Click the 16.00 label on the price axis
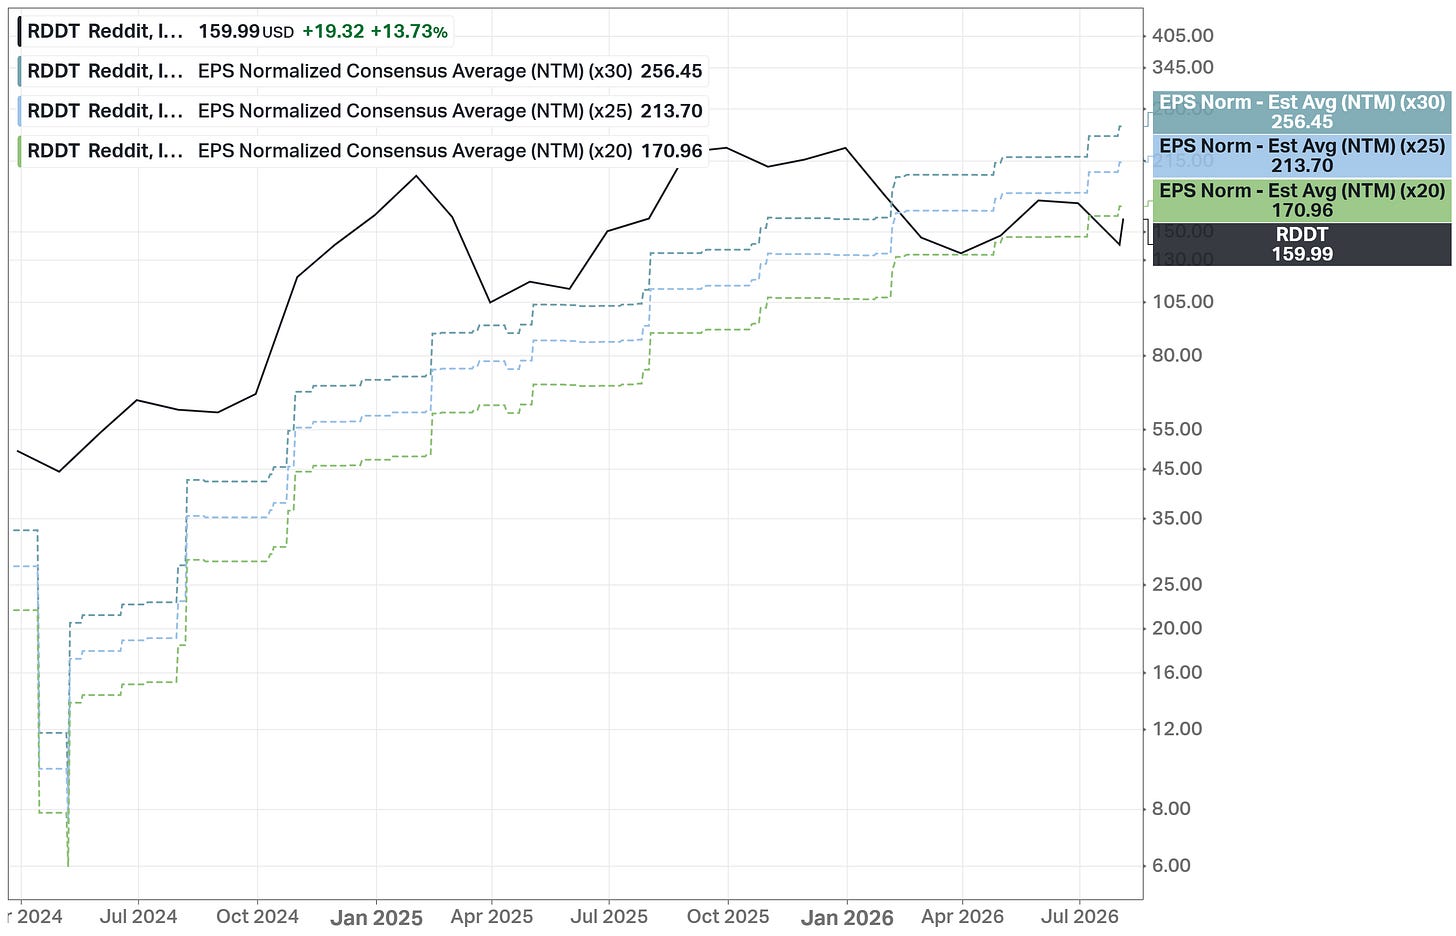The width and height of the screenshot is (1456, 936). tap(1177, 672)
